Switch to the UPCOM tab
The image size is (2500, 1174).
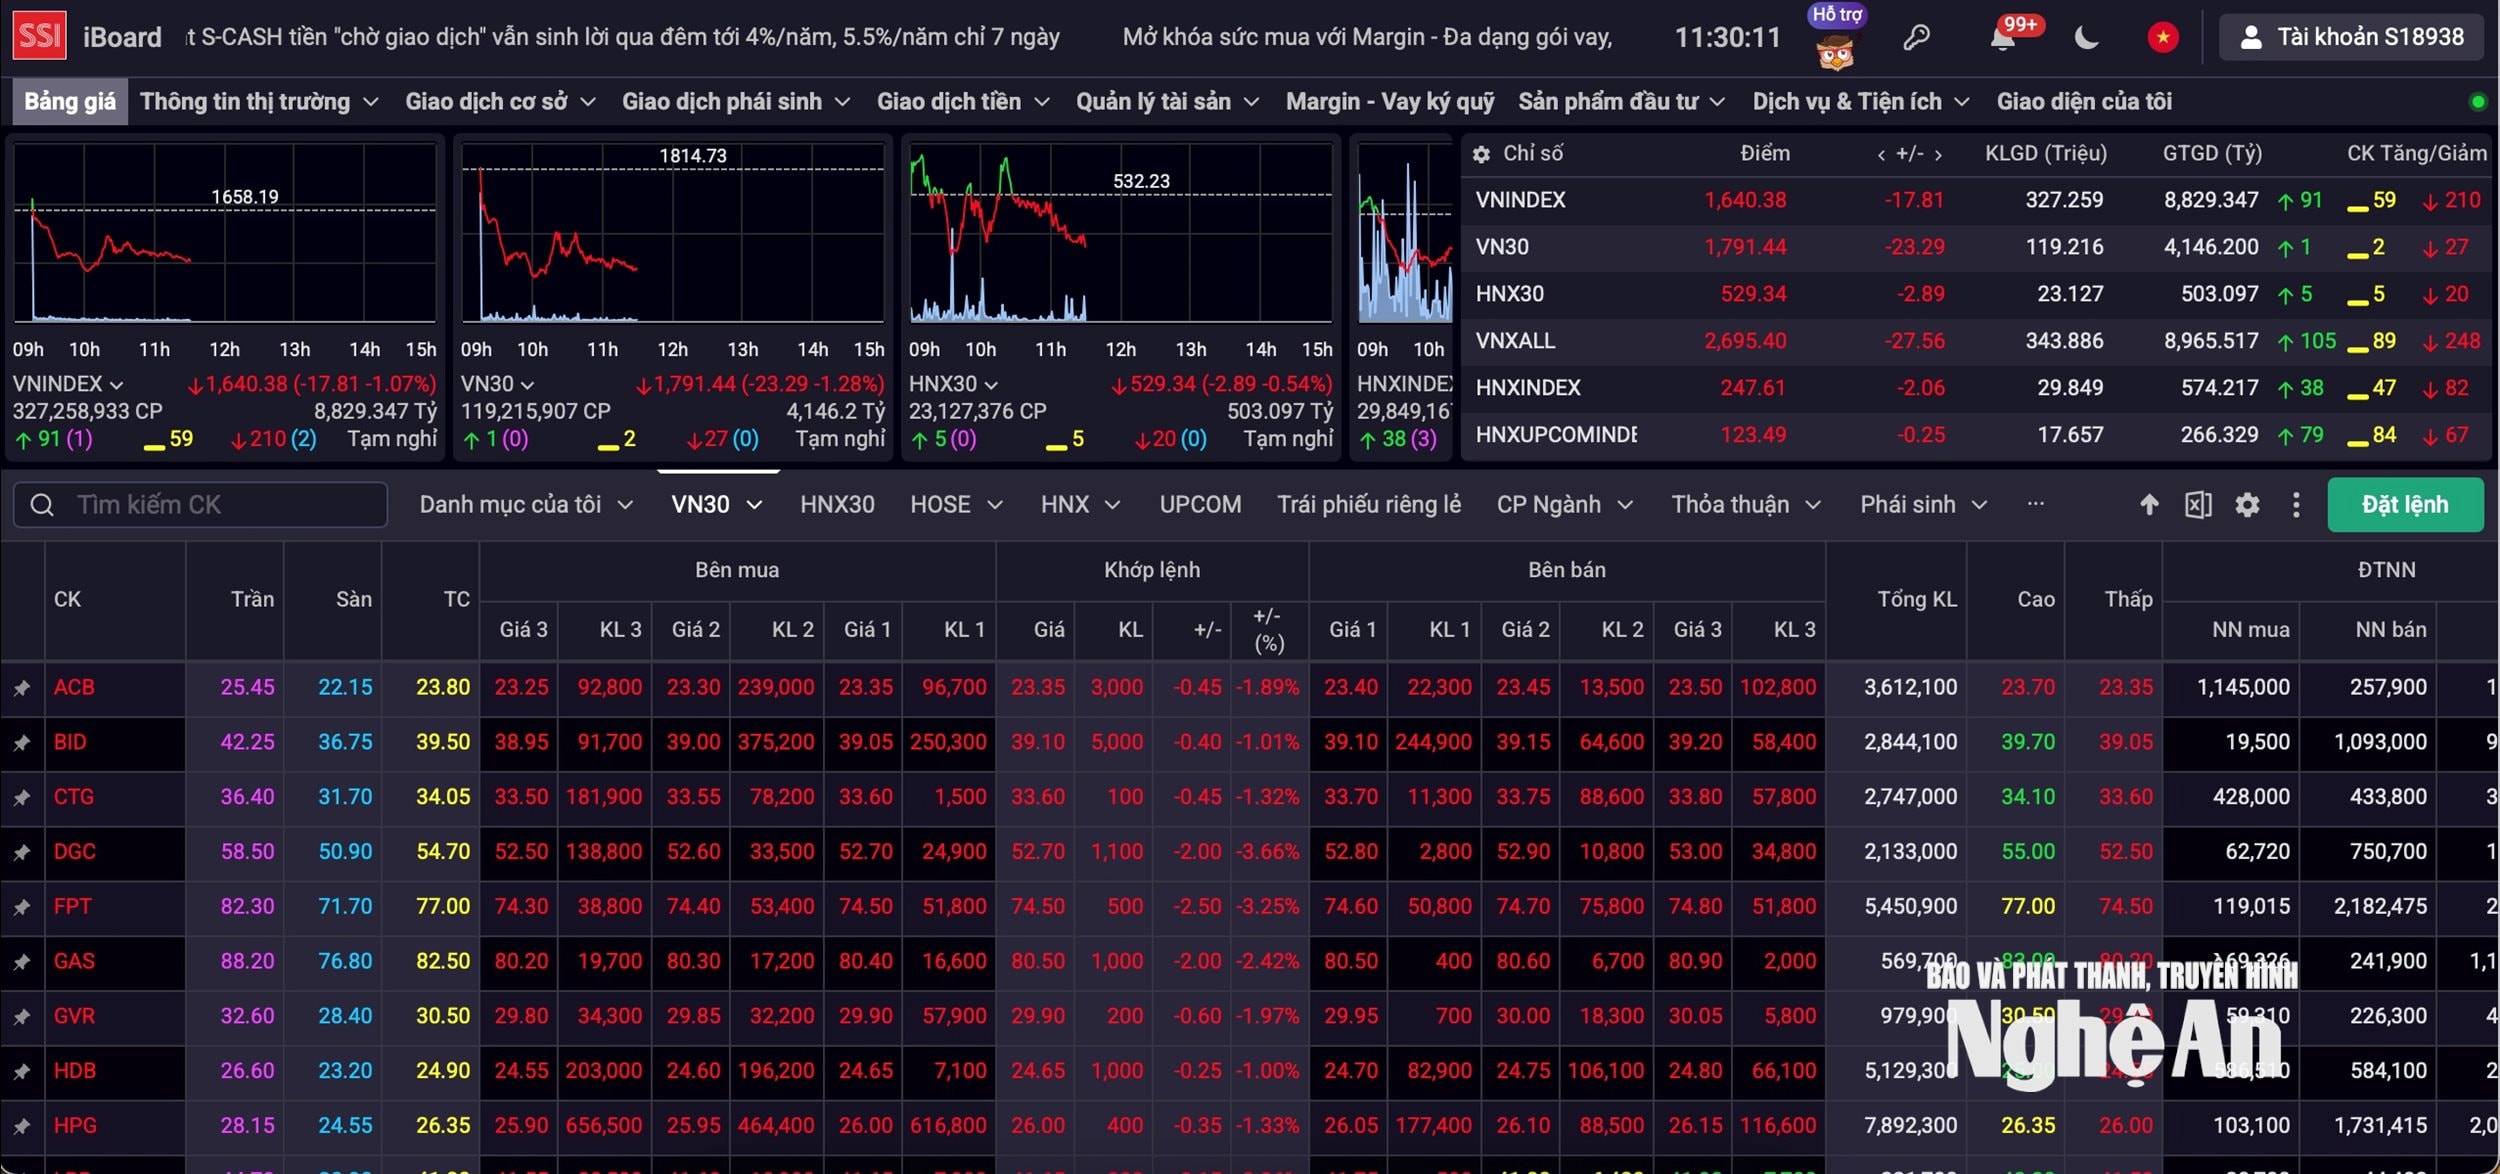pyautogui.click(x=1200, y=505)
